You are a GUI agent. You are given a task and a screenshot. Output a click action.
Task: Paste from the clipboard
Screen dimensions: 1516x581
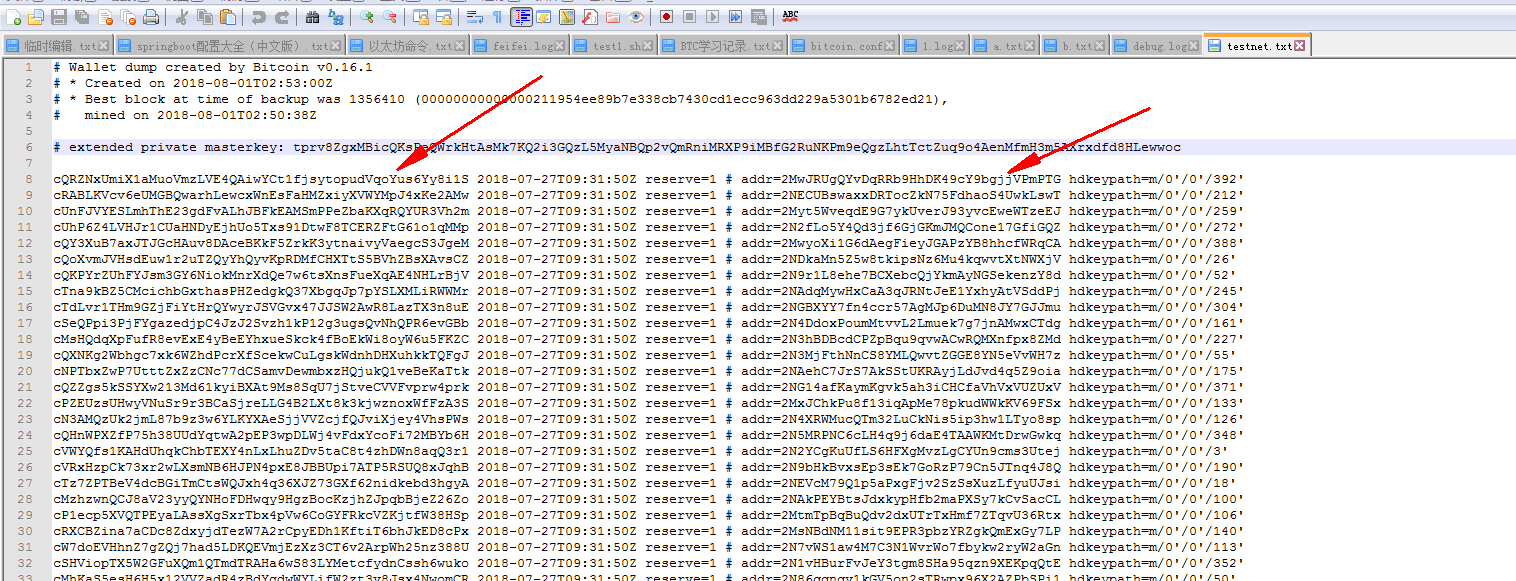tap(228, 17)
